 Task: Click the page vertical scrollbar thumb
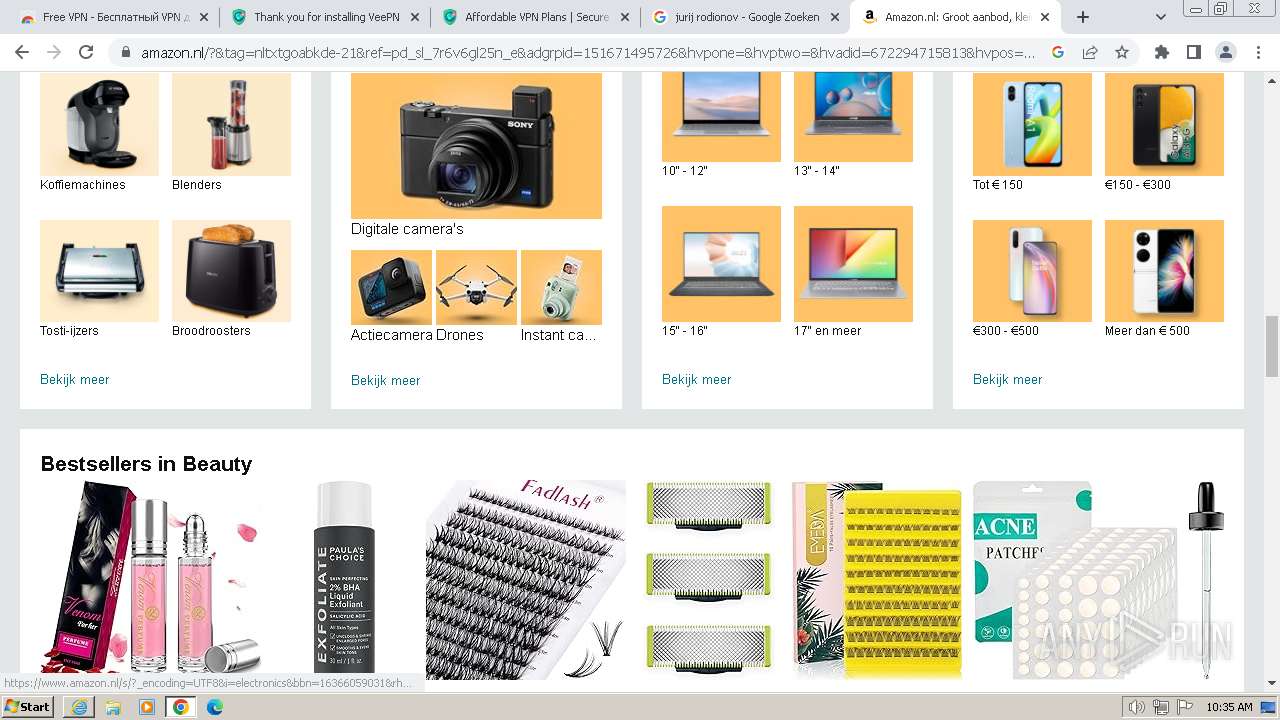1272,345
